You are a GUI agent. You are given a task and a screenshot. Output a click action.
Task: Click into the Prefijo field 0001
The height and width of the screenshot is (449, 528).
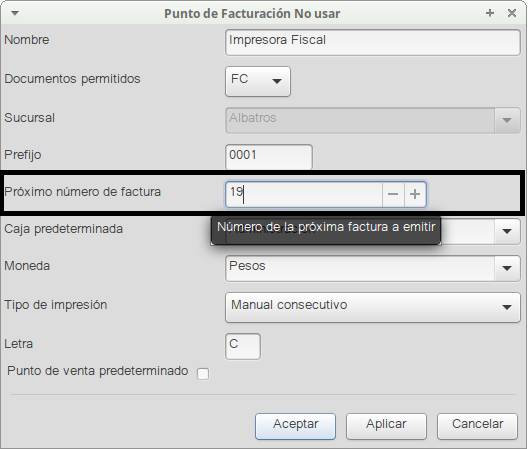coord(269,157)
